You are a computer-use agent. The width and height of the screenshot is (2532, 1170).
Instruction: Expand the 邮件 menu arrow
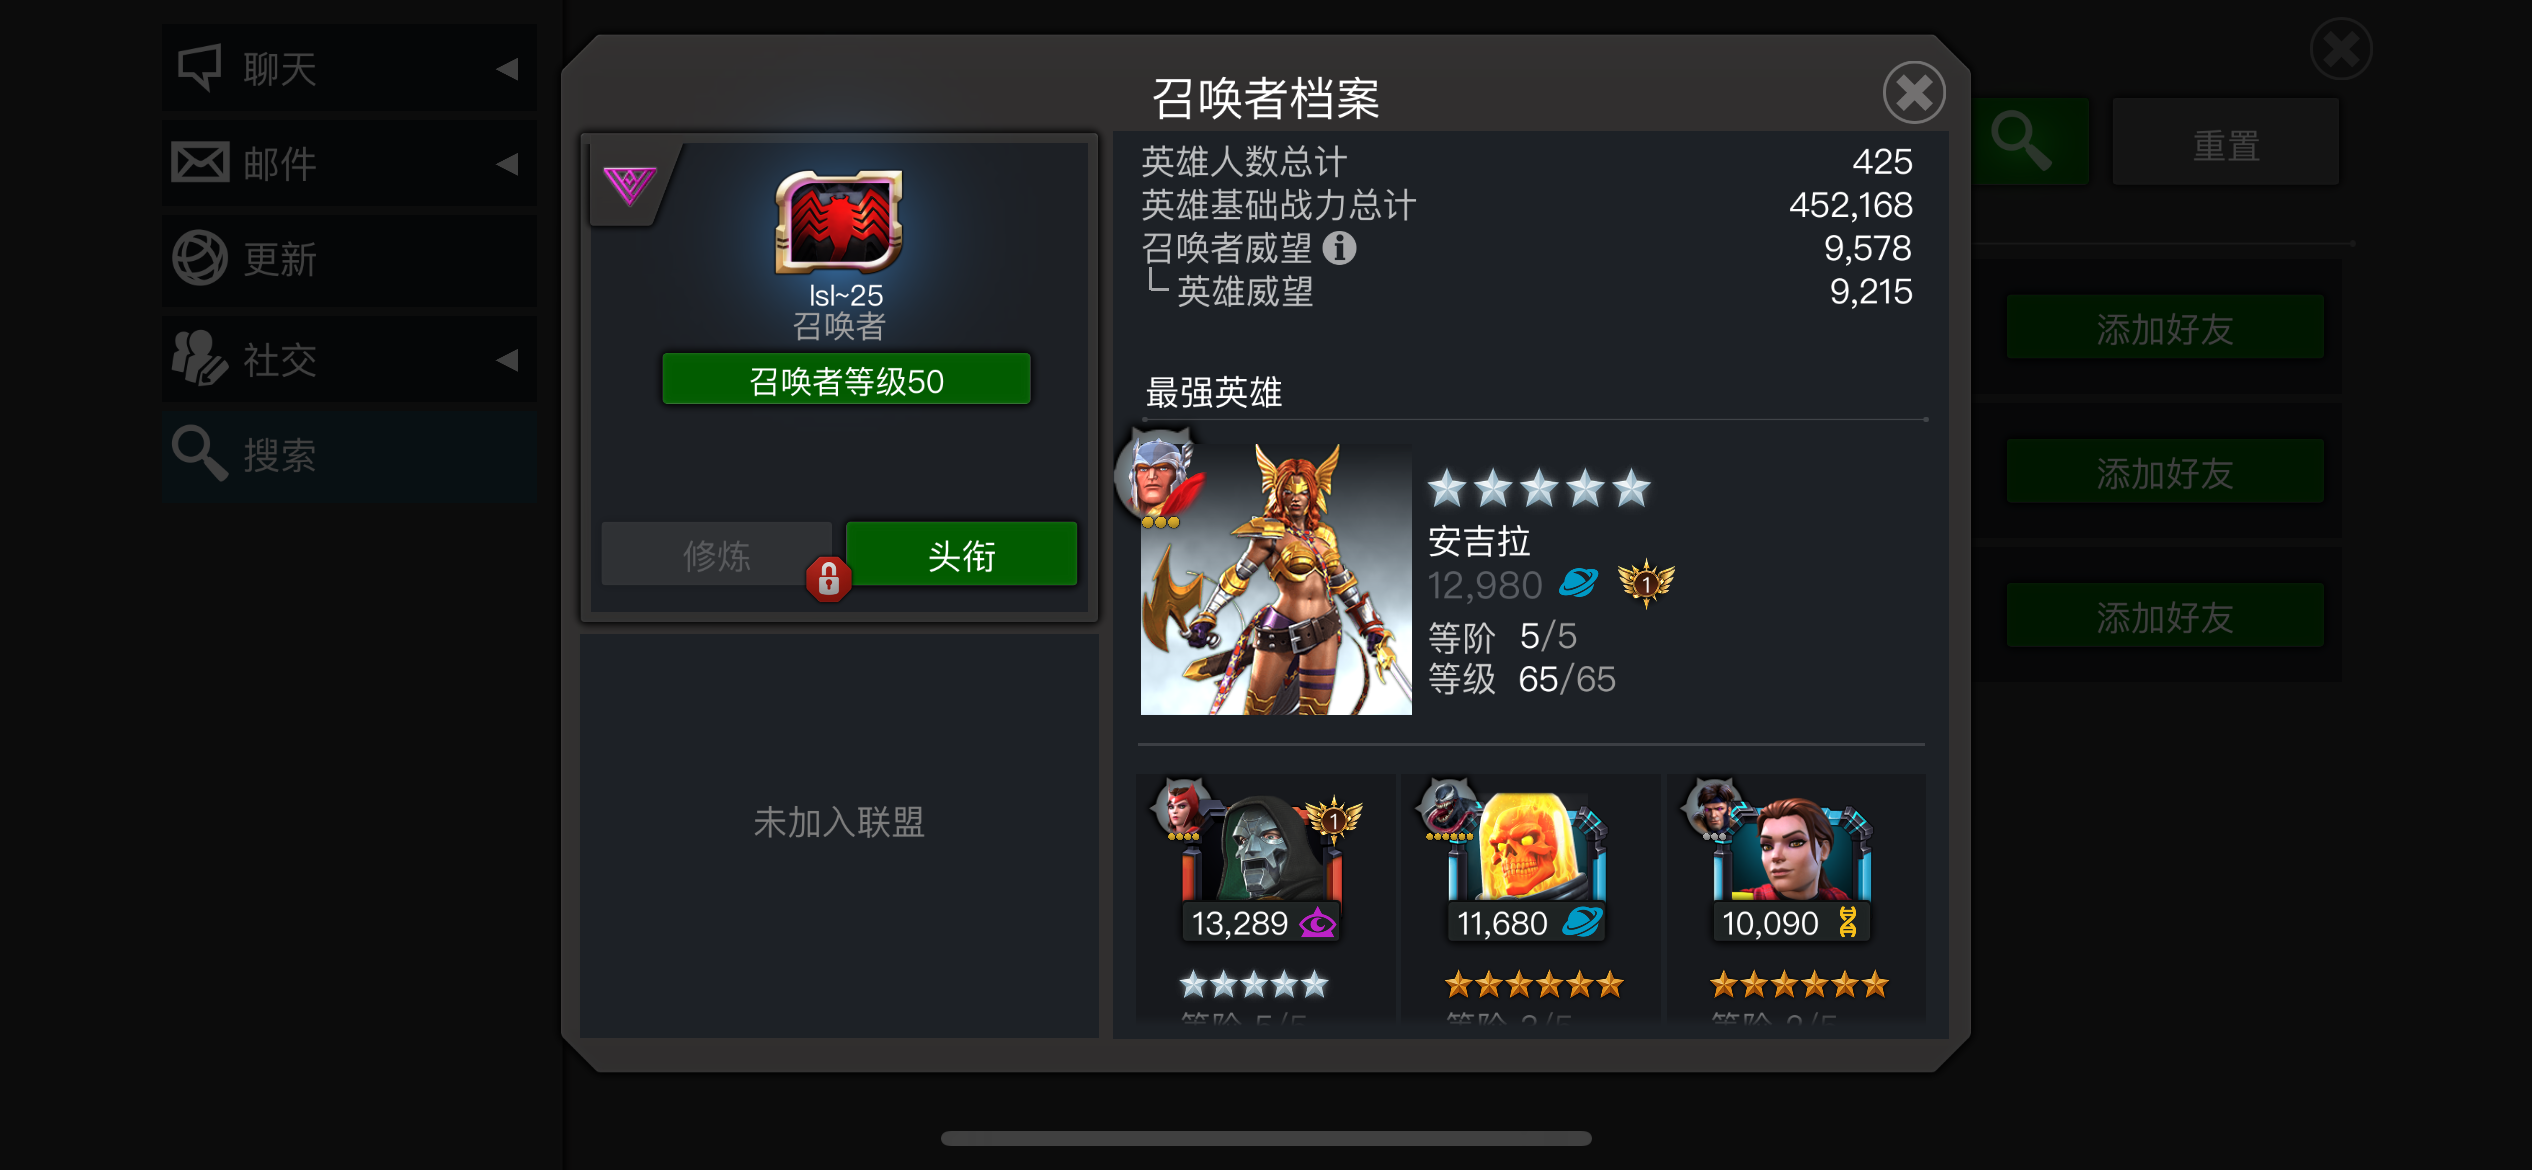click(508, 164)
